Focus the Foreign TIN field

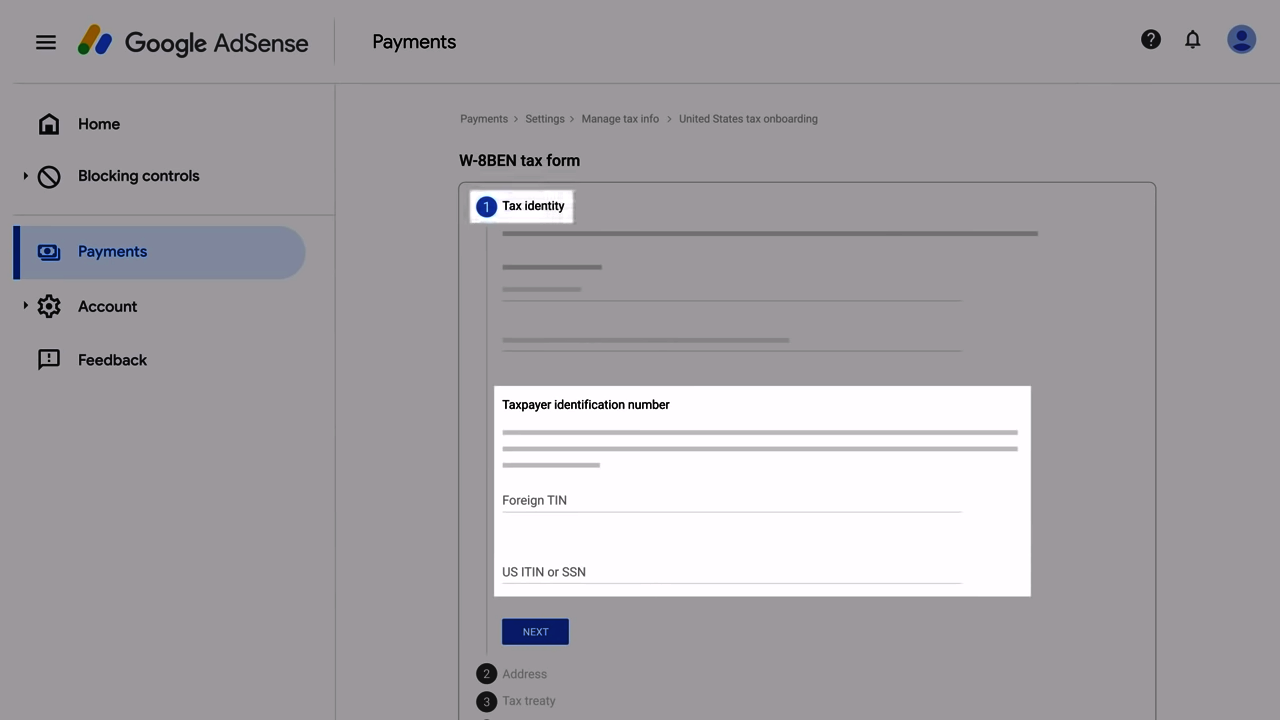click(731, 500)
